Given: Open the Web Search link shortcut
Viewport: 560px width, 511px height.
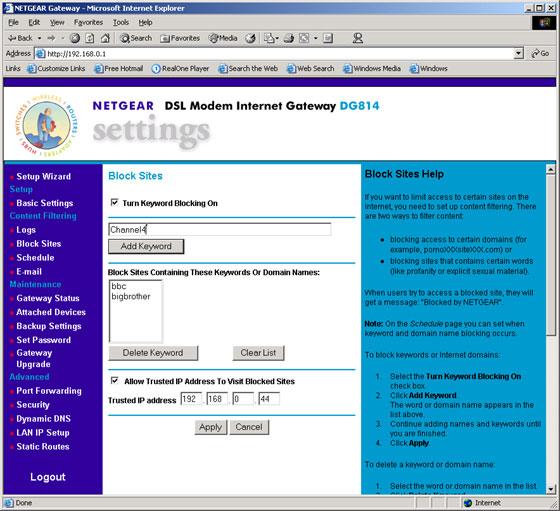Looking at the screenshot, I should 311,69.
